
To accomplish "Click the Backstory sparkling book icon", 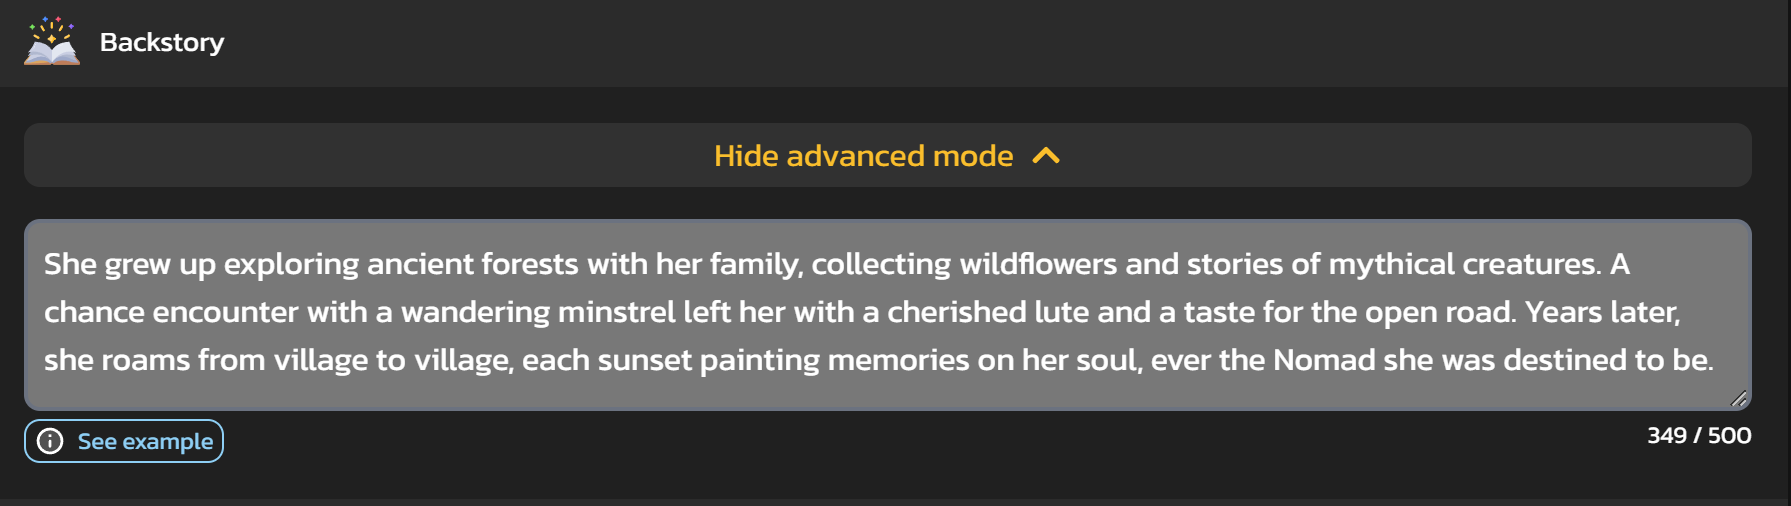I will click(x=52, y=42).
